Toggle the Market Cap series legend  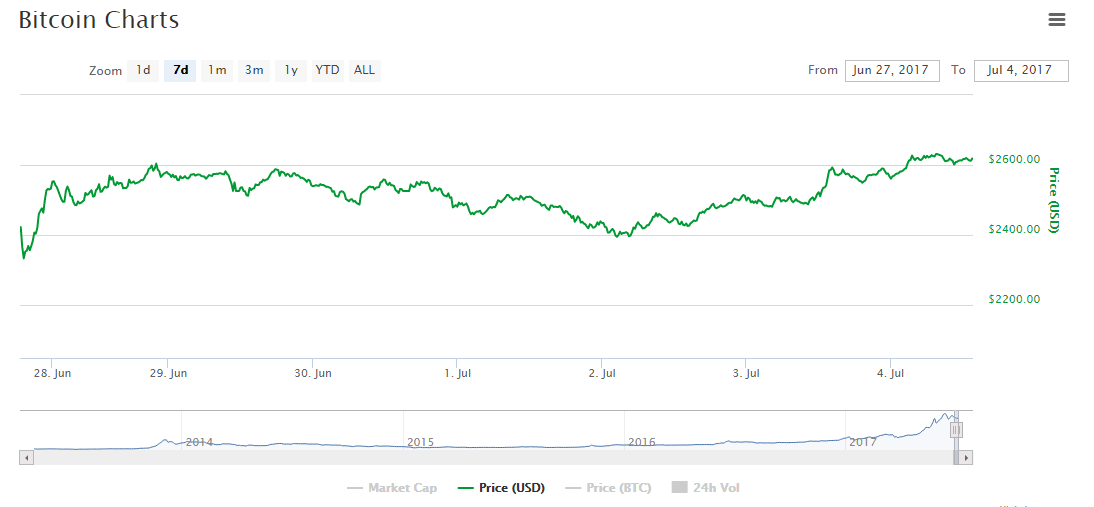[392, 488]
